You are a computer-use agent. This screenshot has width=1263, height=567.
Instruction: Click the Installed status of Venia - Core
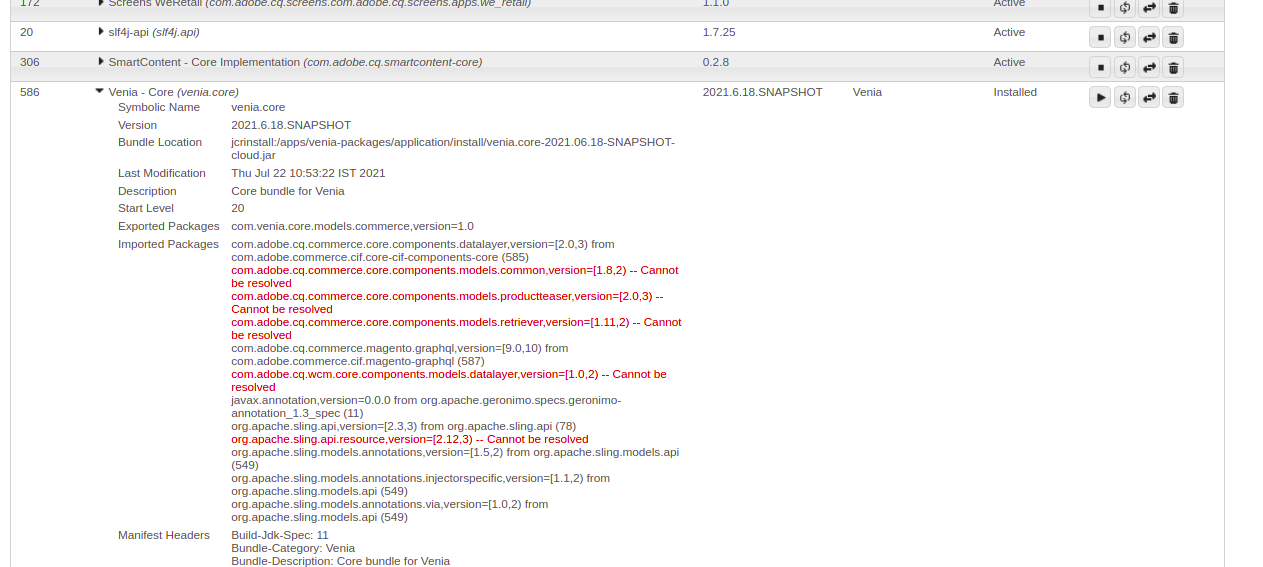pyautogui.click(x=1015, y=92)
